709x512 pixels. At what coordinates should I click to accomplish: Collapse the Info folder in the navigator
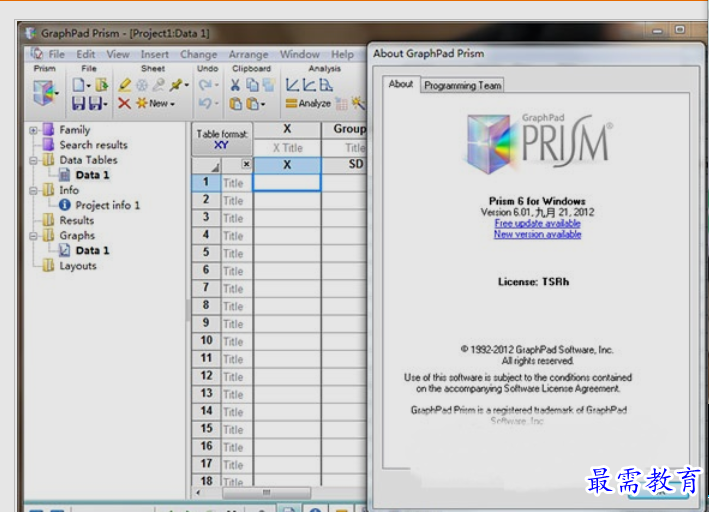[33, 191]
